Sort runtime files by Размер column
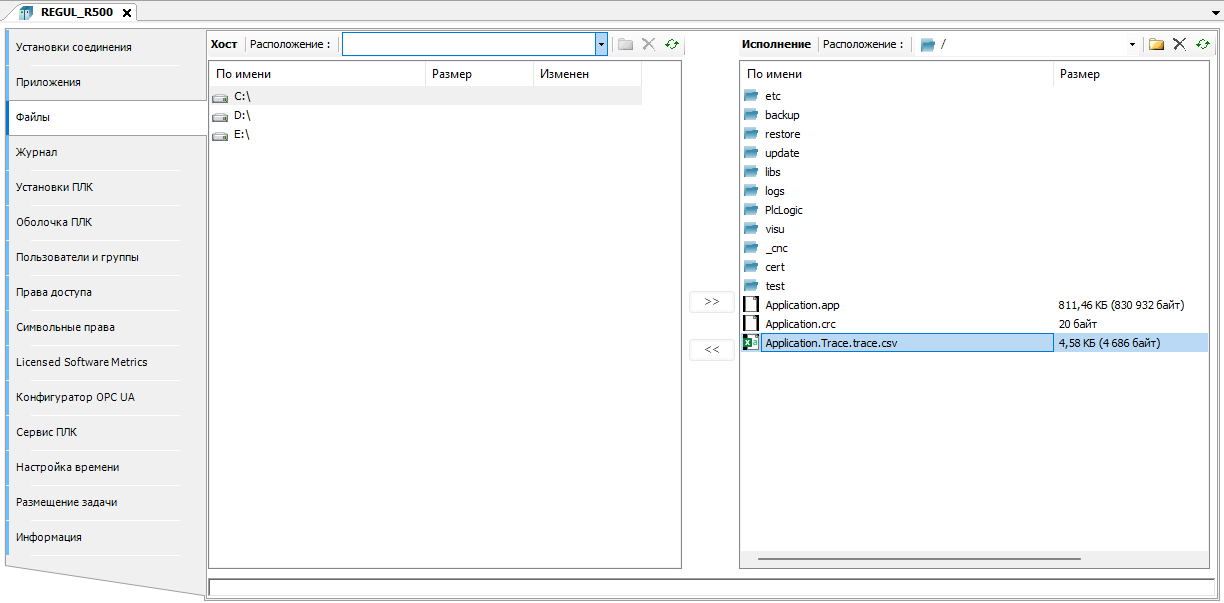 1080,74
